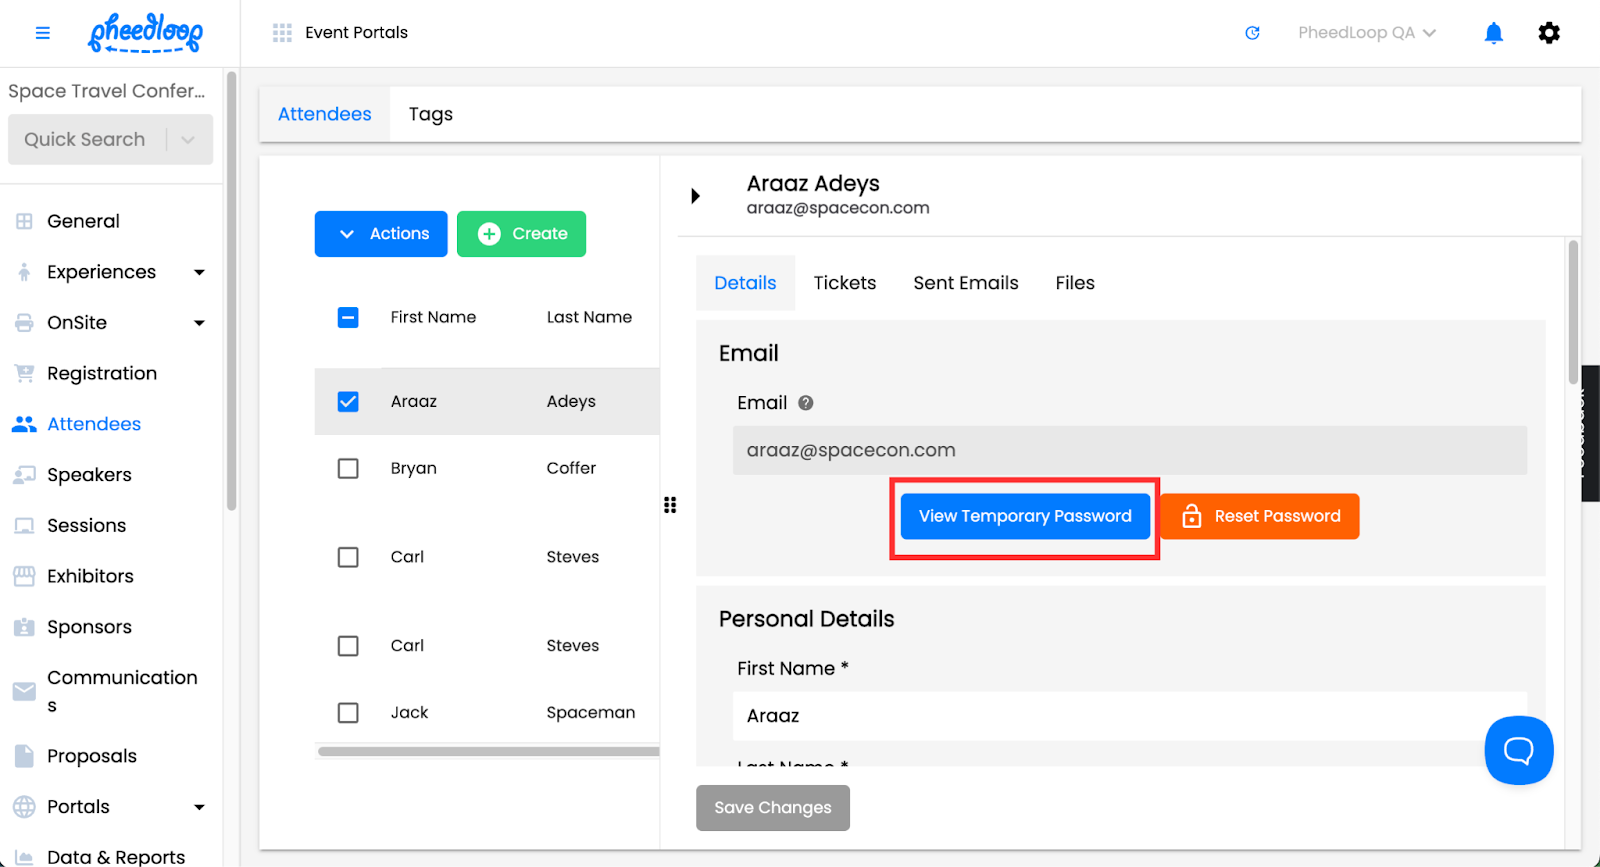
Task: Click the padlock icon on Reset Password
Action: click(x=1191, y=516)
